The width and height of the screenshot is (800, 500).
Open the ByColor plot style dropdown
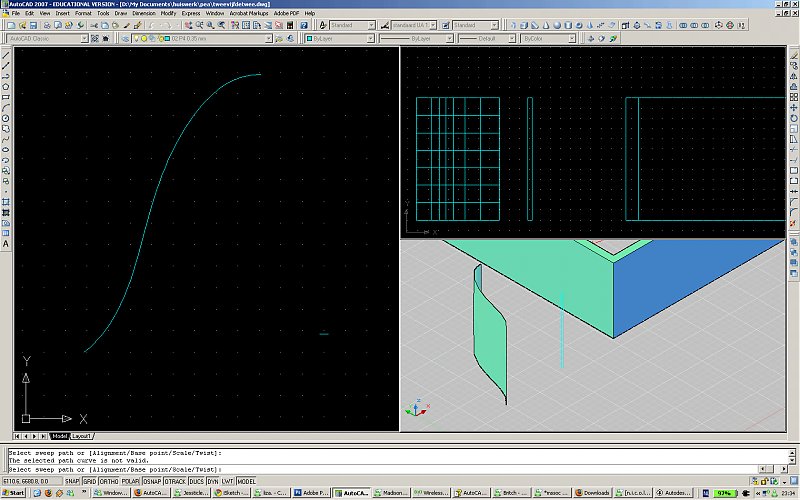(x=572, y=38)
